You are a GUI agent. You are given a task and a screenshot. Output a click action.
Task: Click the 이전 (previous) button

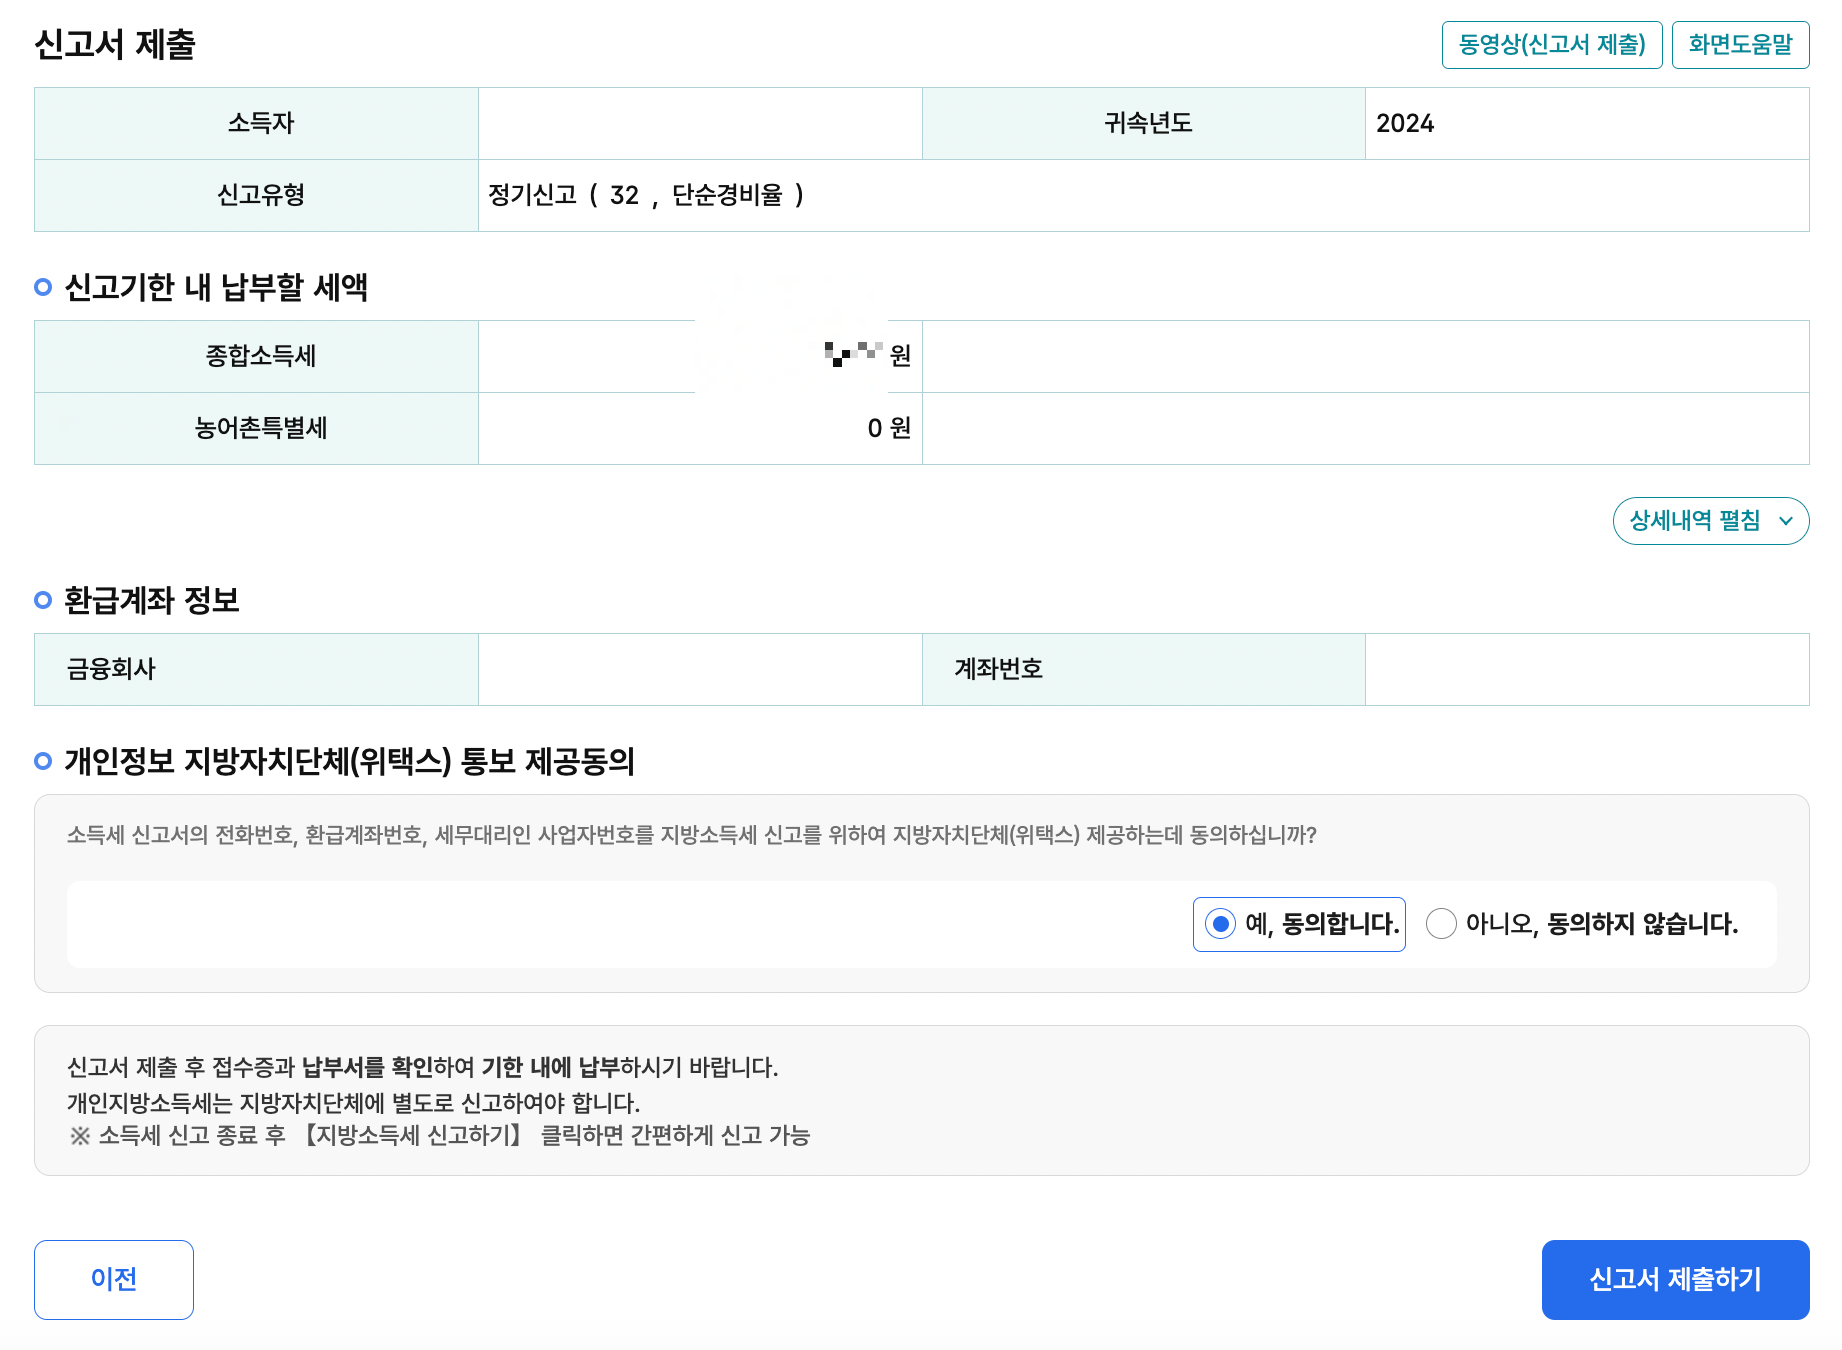tap(113, 1279)
